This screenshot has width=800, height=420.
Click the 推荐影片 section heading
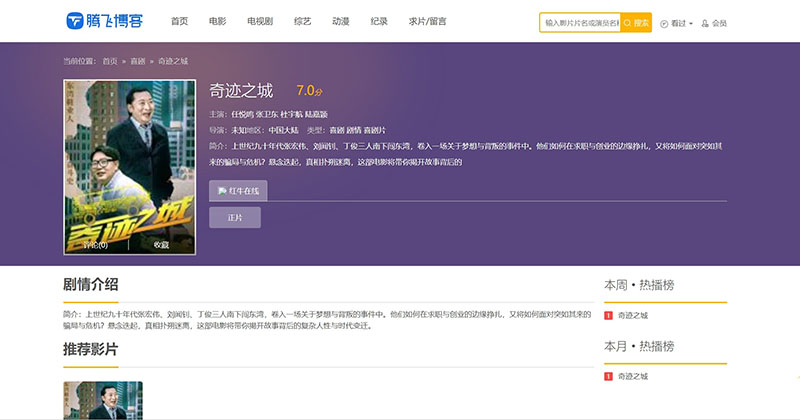point(91,349)
